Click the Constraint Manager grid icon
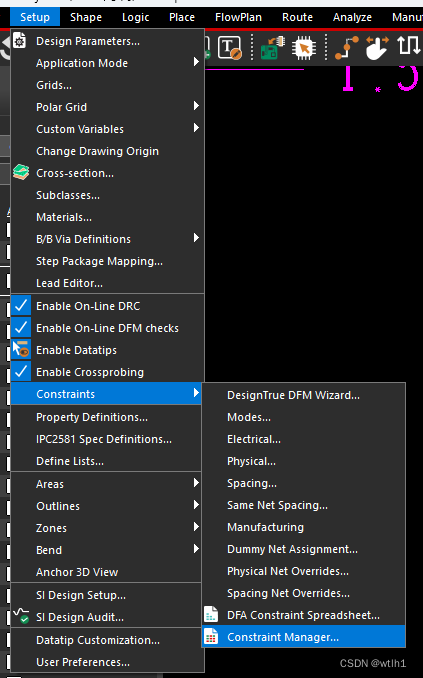 pyautogui.click(x=211, y=636)
